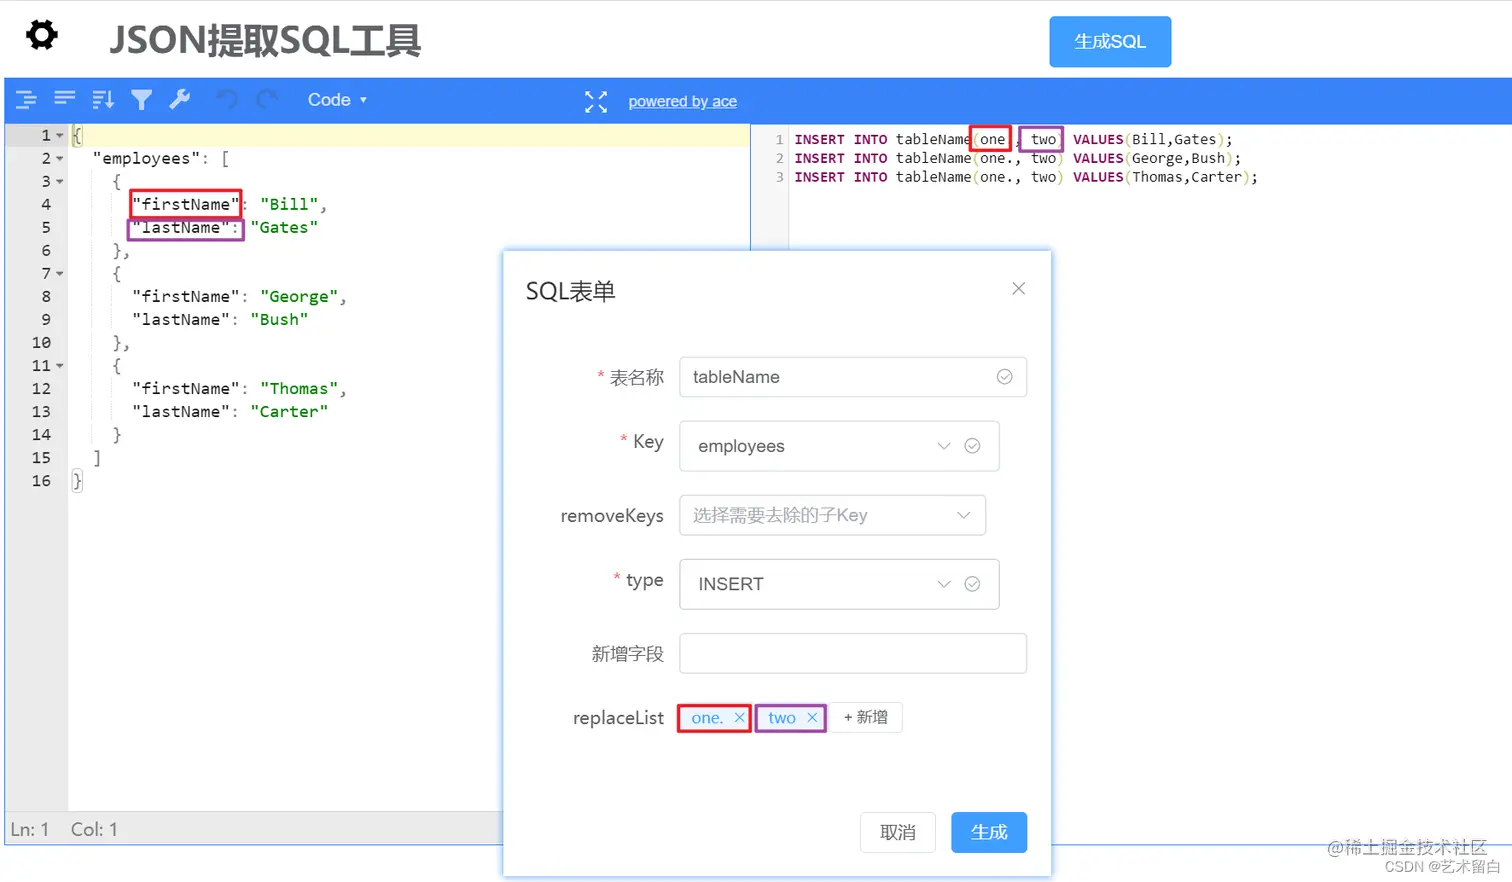The height and width of the screenshot is (882, 1512).
Task: Format JSON with the expand-format icon
Action: point(26,99)
